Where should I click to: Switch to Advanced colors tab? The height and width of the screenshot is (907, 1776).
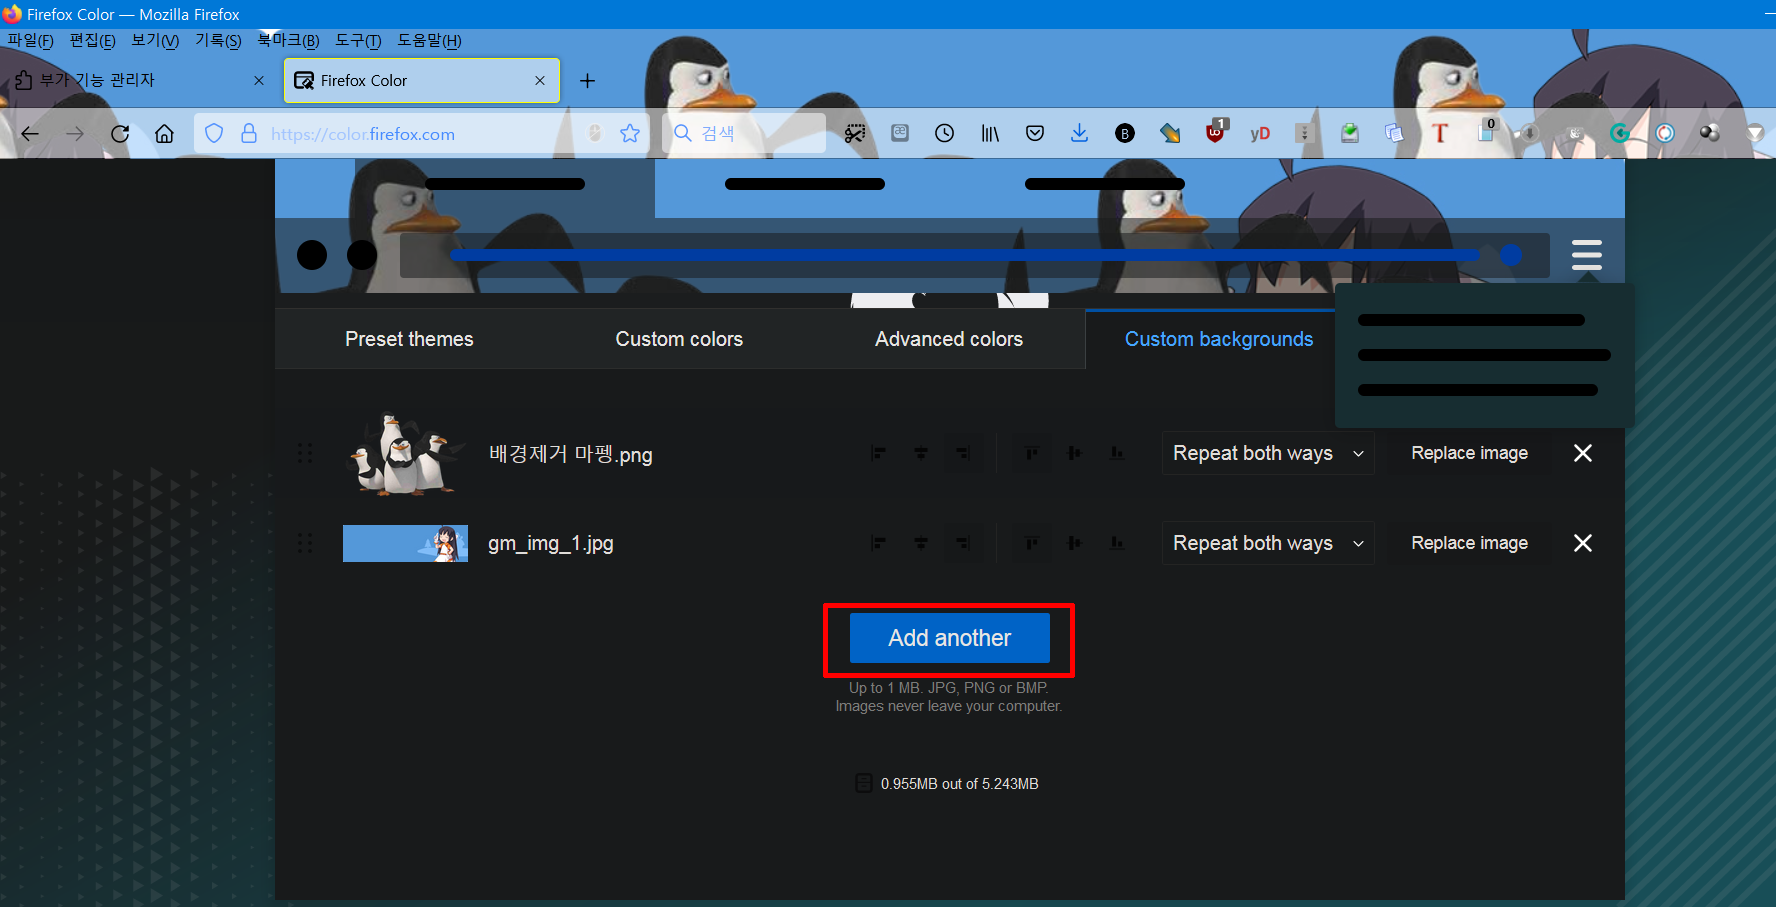point(949,339)
